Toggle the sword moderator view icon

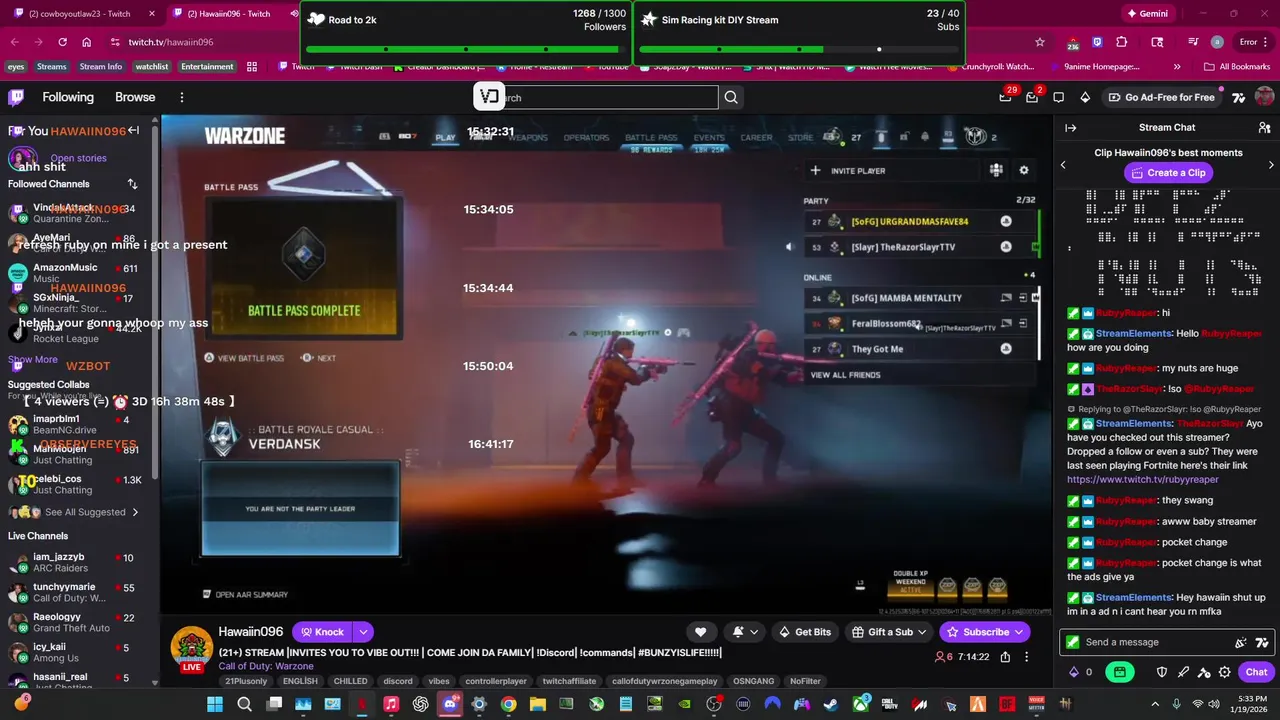(x=1184, y=672)
